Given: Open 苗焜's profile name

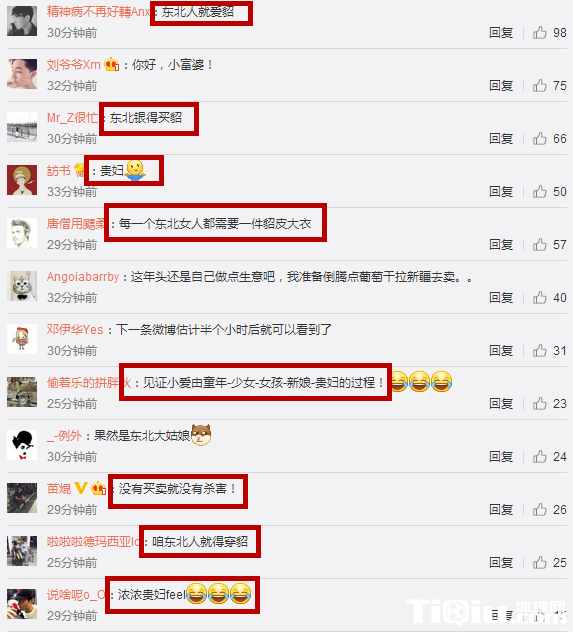Looking at the screenshot, I should (59, 489).
